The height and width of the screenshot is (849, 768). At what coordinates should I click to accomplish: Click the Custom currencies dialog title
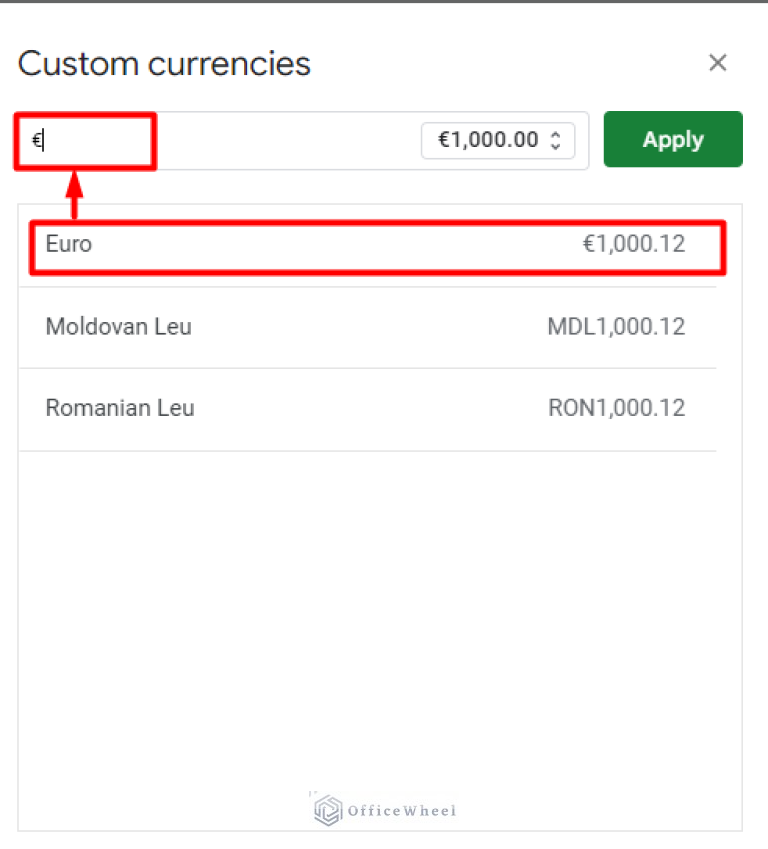pyautogui.click(x=164, y=63)
